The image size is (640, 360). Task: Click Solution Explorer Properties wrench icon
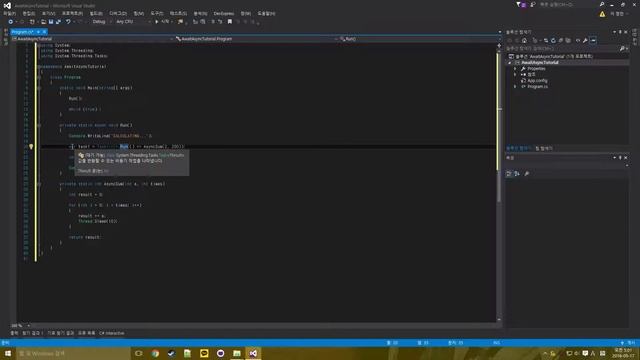tap(585, 40)
